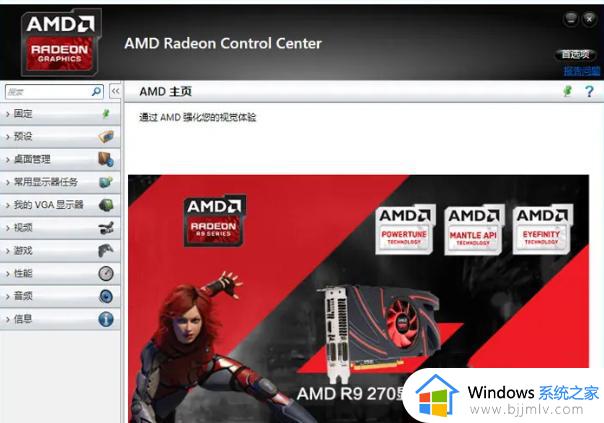Click the 信息 information icon
Viewport: 604px width, 423px height.
click(x=106, y=319)
